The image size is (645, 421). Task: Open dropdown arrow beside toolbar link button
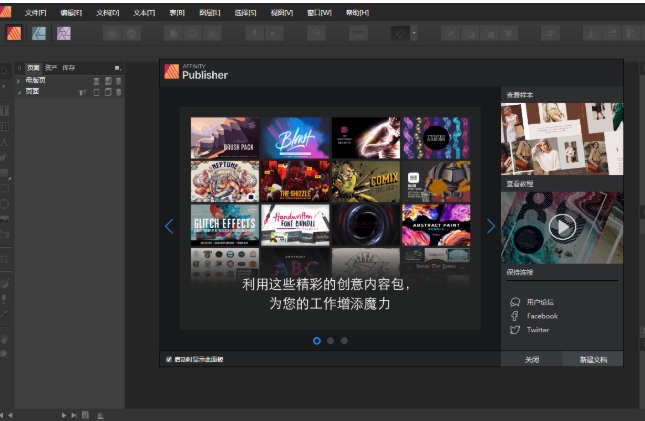point(414,33)
